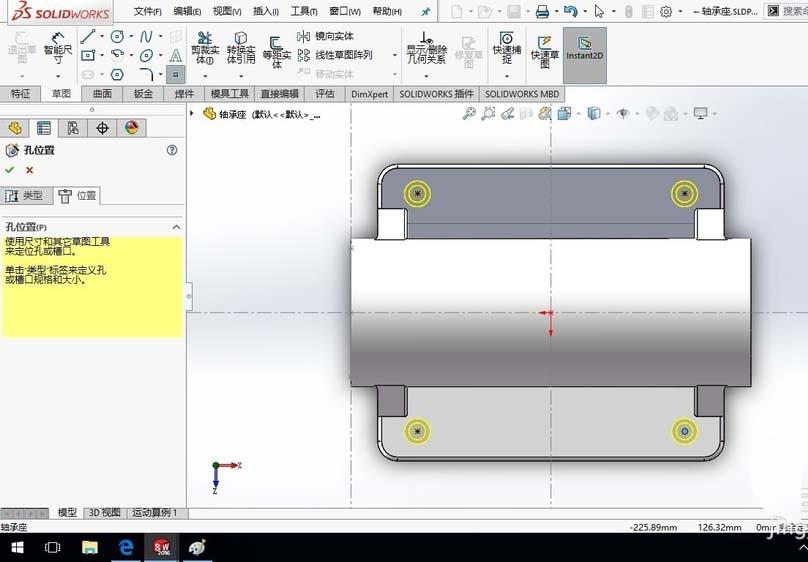Select the Polygon sketch tool

coord(117,75)
